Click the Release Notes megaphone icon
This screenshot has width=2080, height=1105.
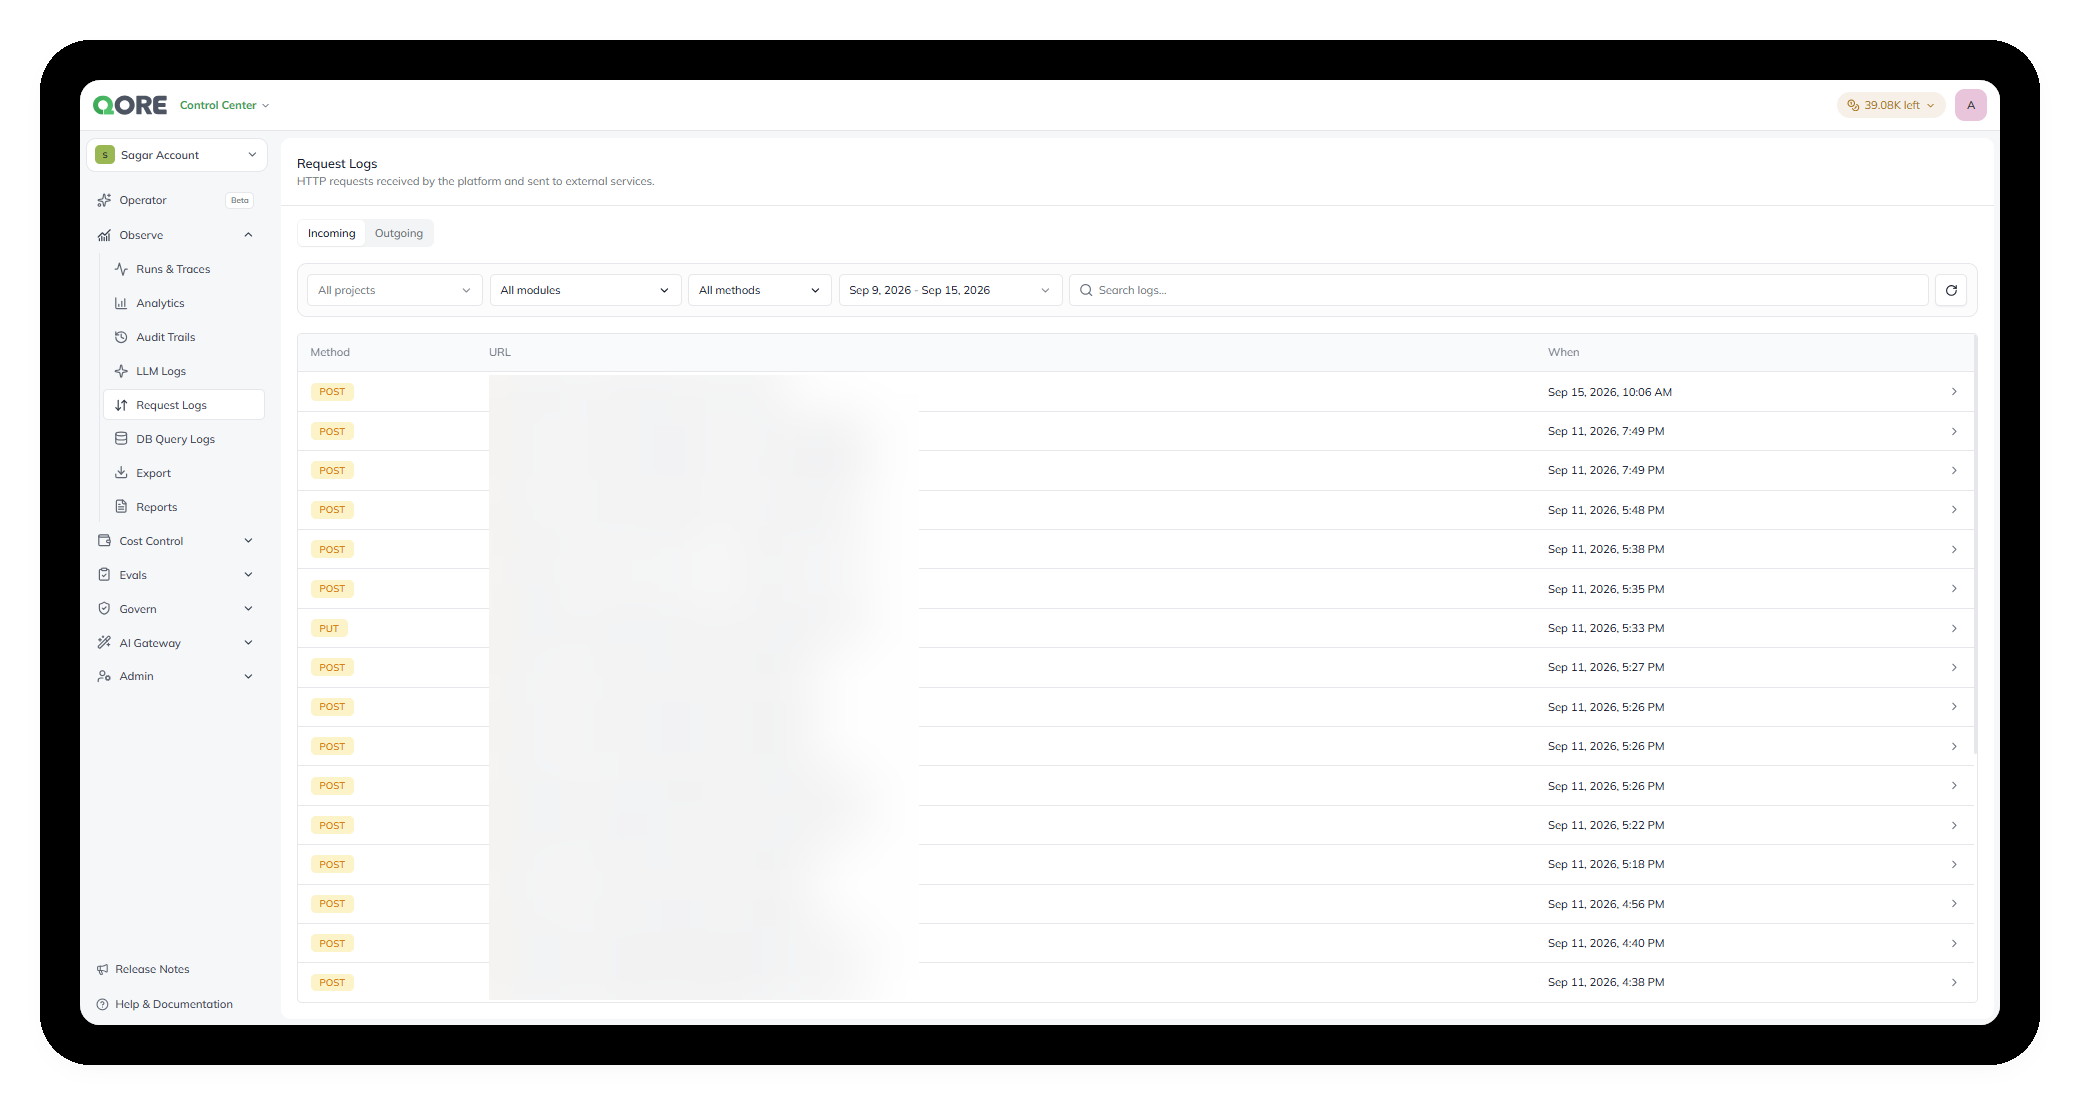[102, 969]
